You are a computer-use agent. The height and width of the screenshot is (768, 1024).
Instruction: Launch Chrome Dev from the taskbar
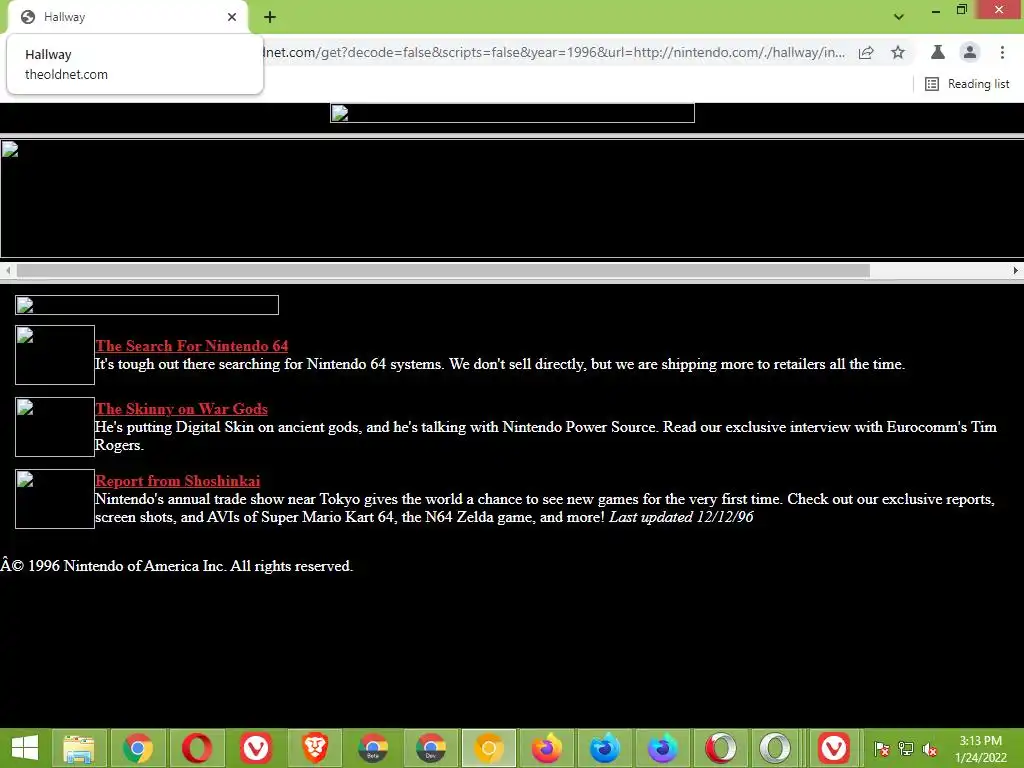[430, 748]
